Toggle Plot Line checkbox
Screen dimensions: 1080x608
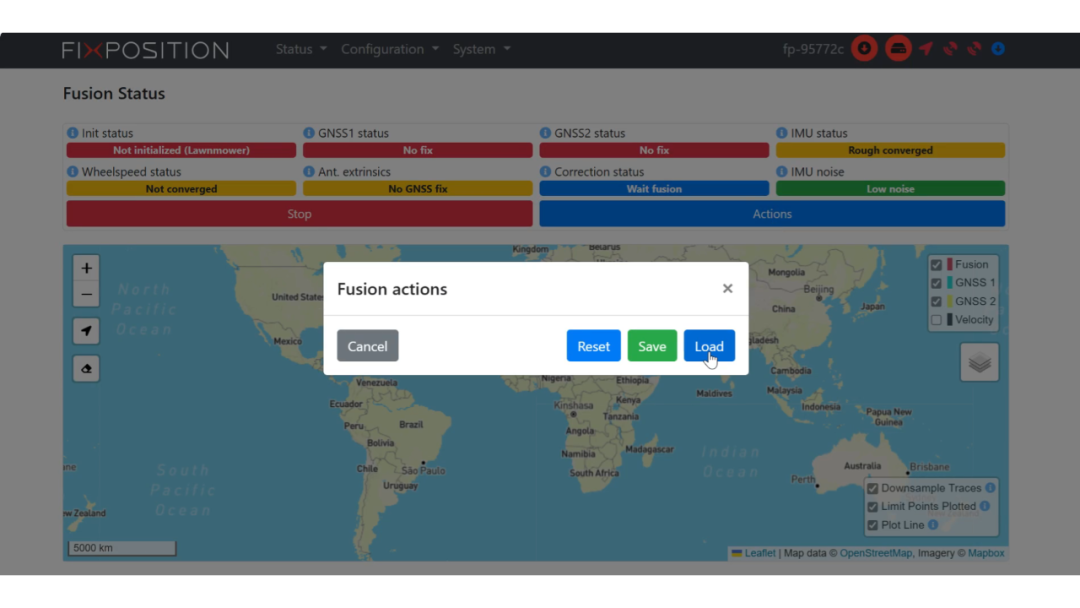(873, 525)
